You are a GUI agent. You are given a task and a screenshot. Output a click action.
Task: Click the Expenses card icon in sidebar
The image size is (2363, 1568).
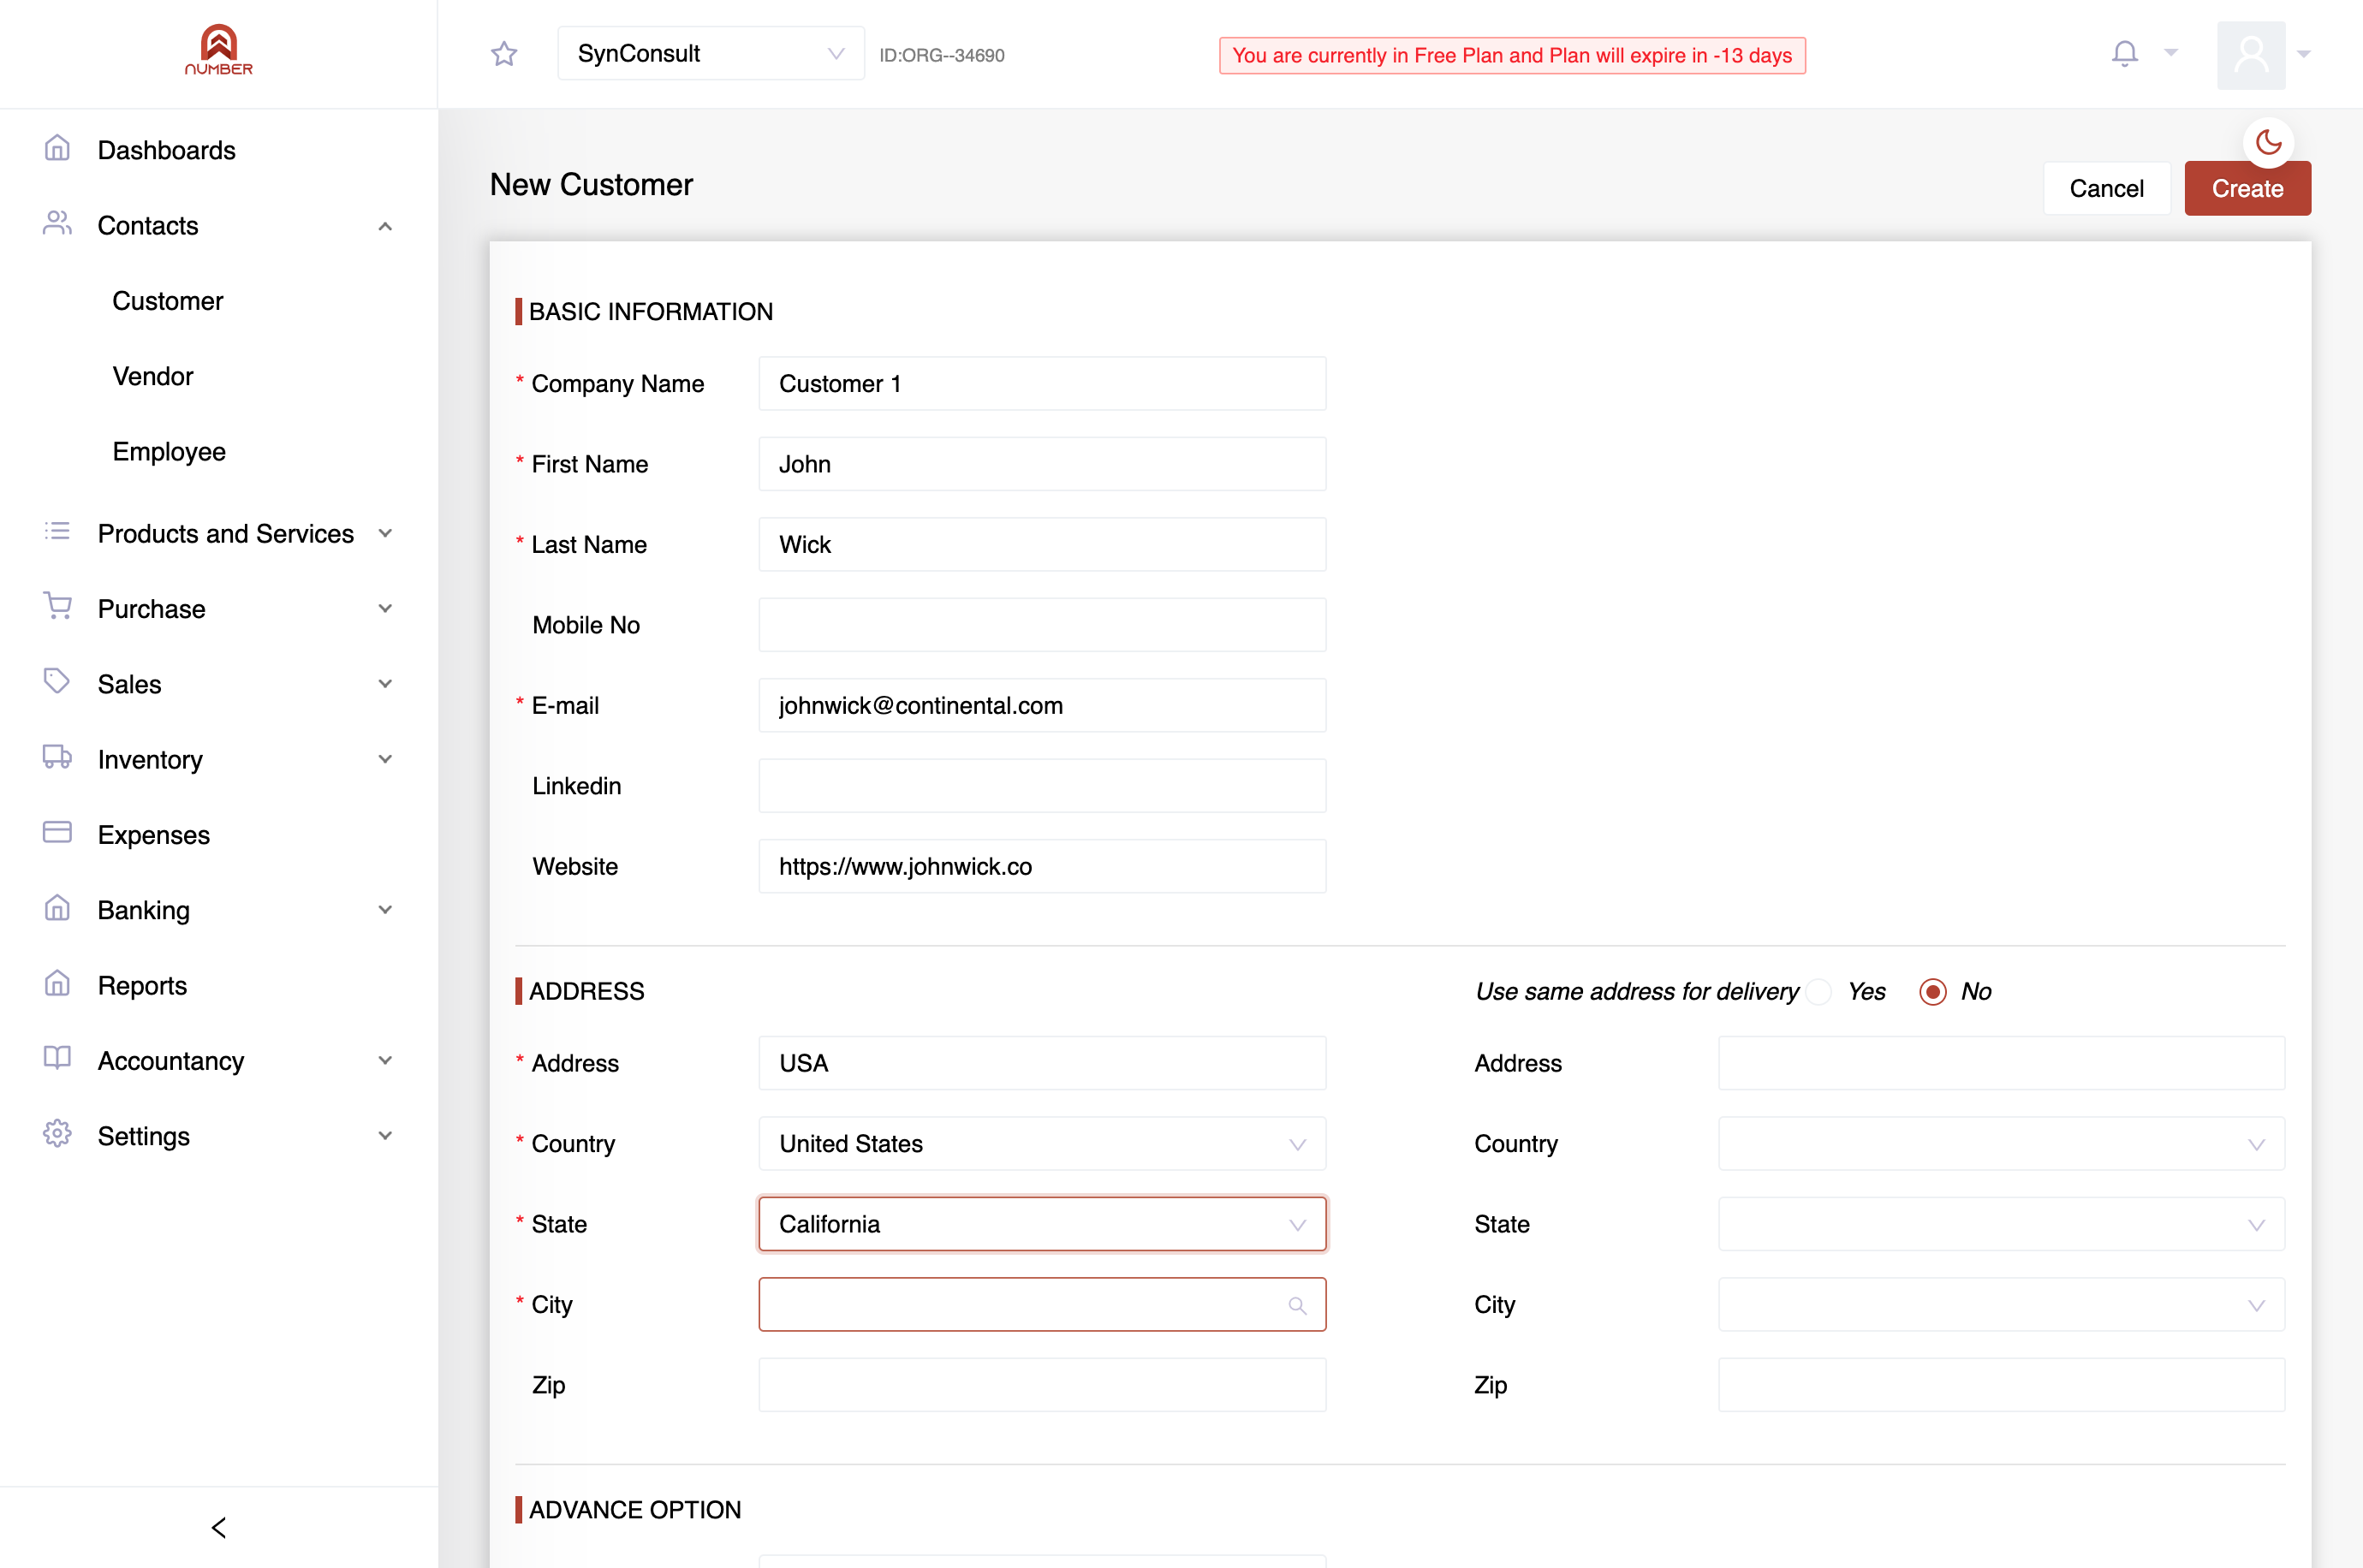coord(57,833)
